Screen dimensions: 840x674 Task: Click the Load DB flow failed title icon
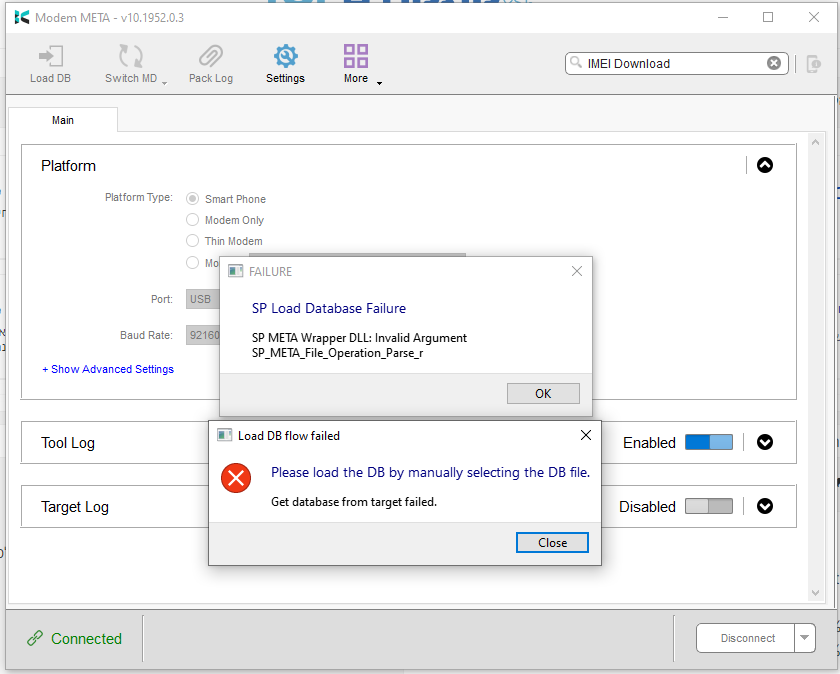tap(224, 435)
